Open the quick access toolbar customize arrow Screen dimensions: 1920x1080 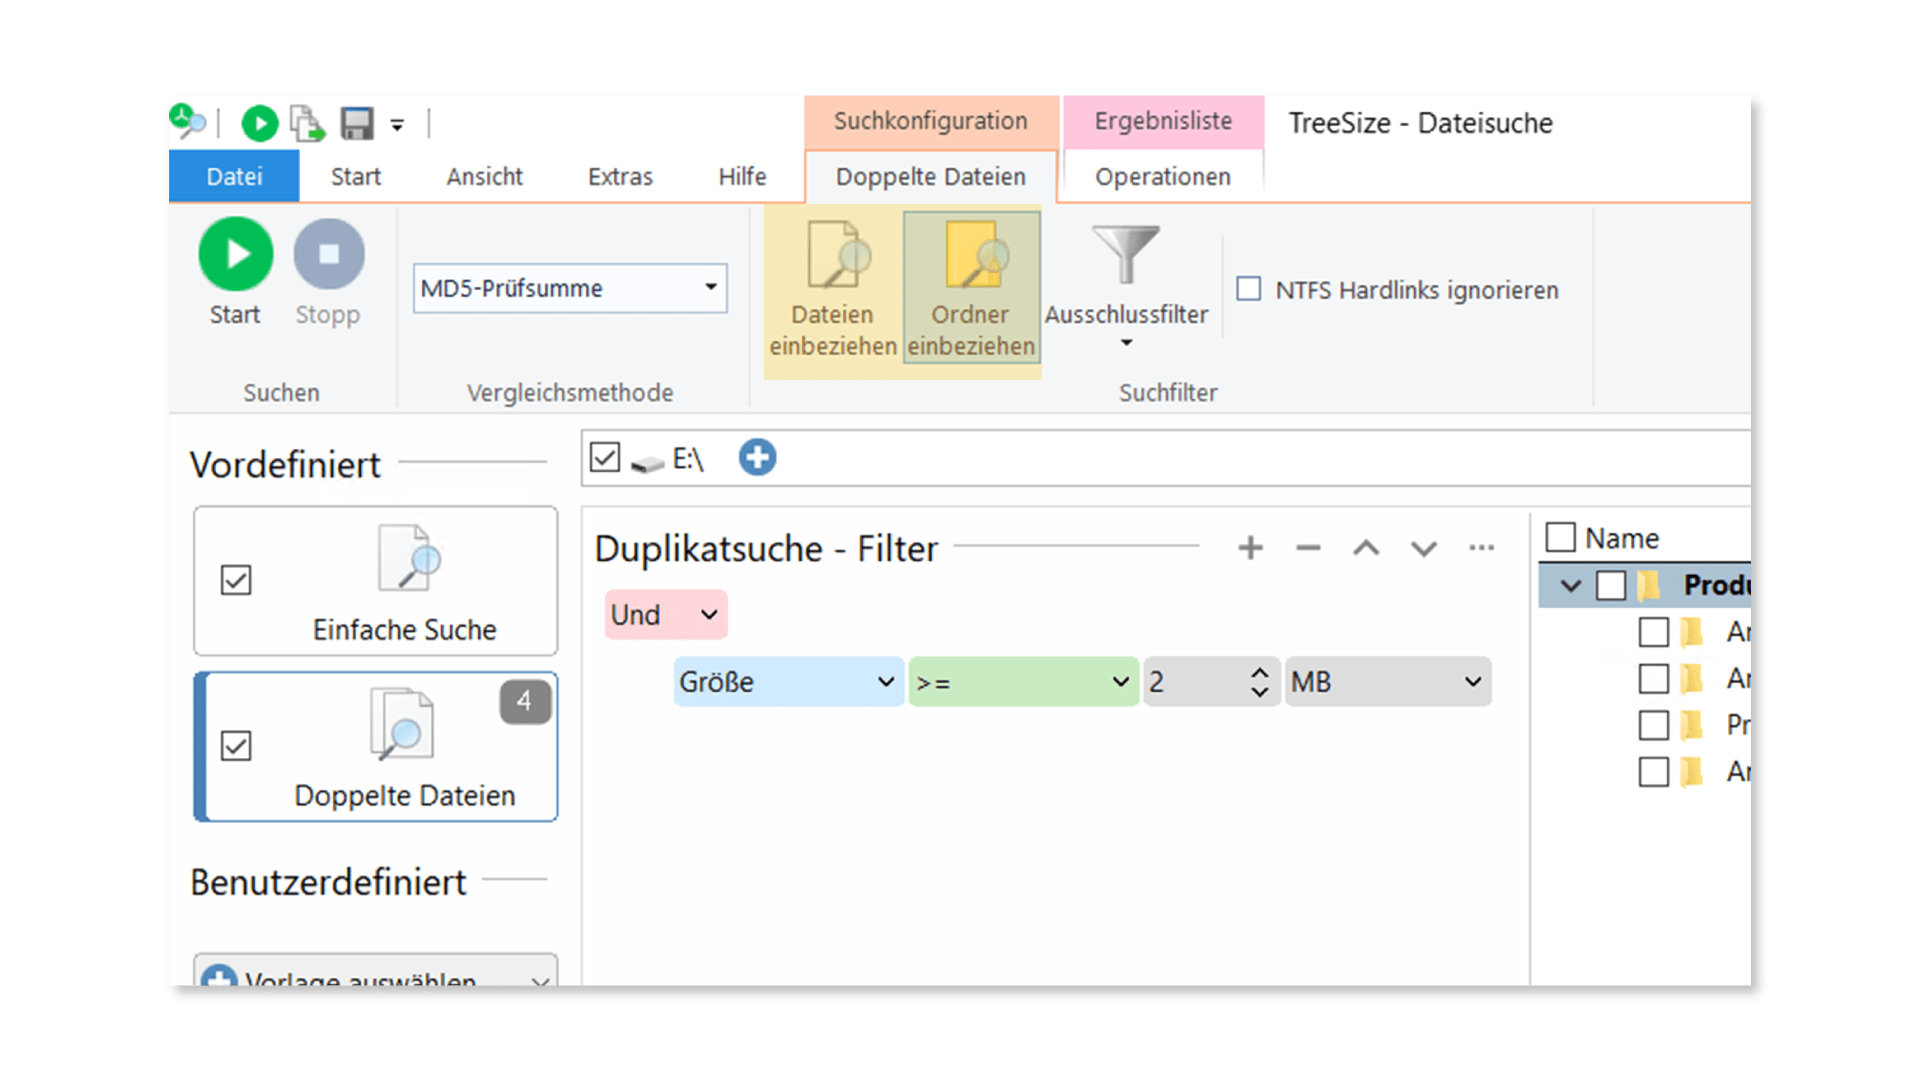click(397, 126)
